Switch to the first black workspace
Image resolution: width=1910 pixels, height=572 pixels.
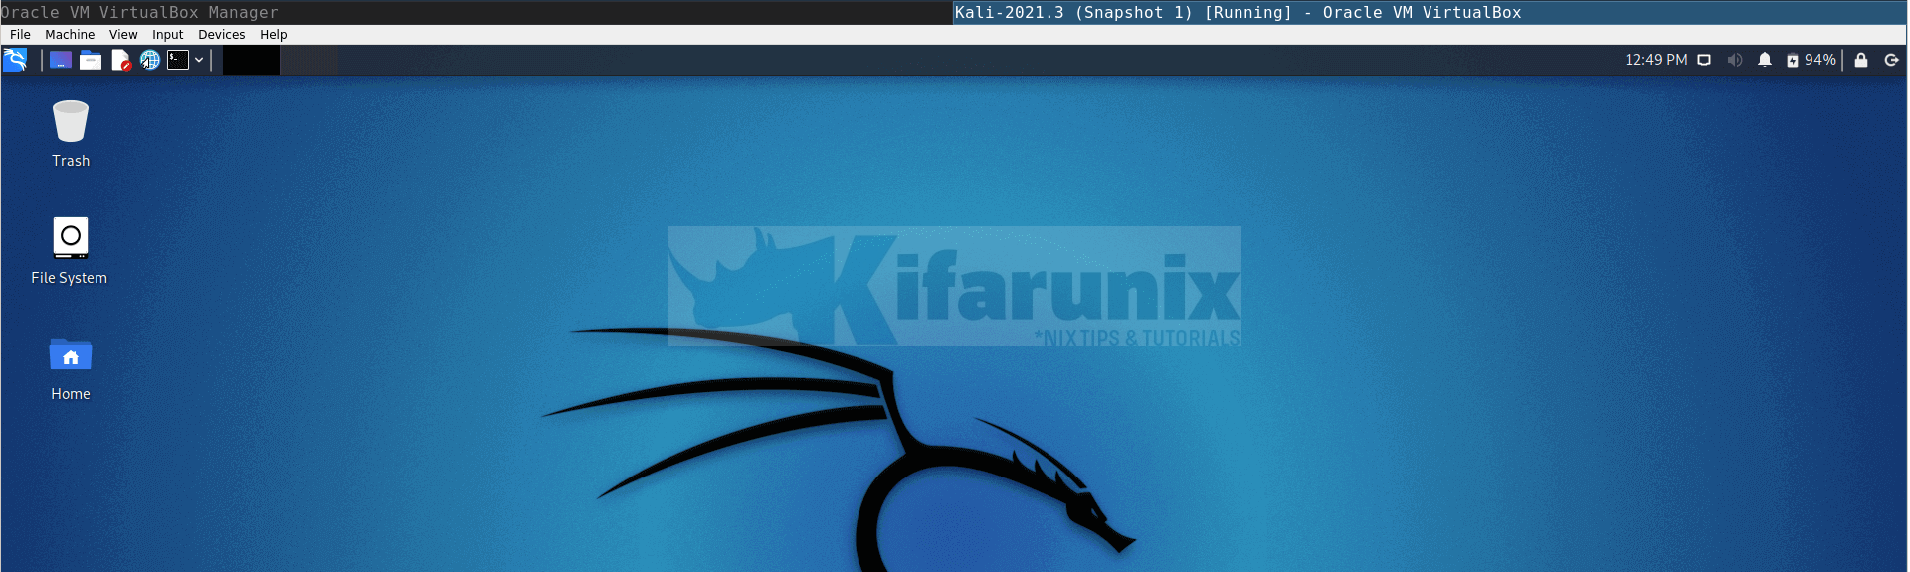tap(251, 61)
